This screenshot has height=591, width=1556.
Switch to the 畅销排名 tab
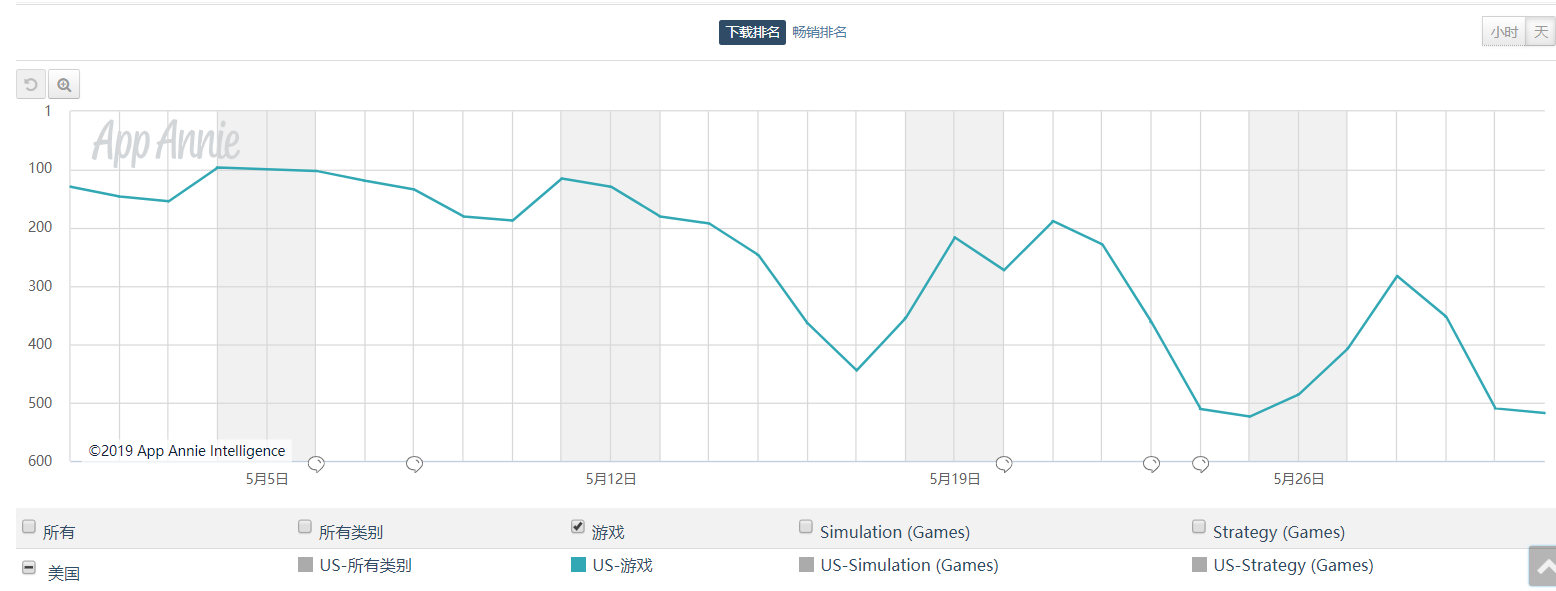(819, 32)
